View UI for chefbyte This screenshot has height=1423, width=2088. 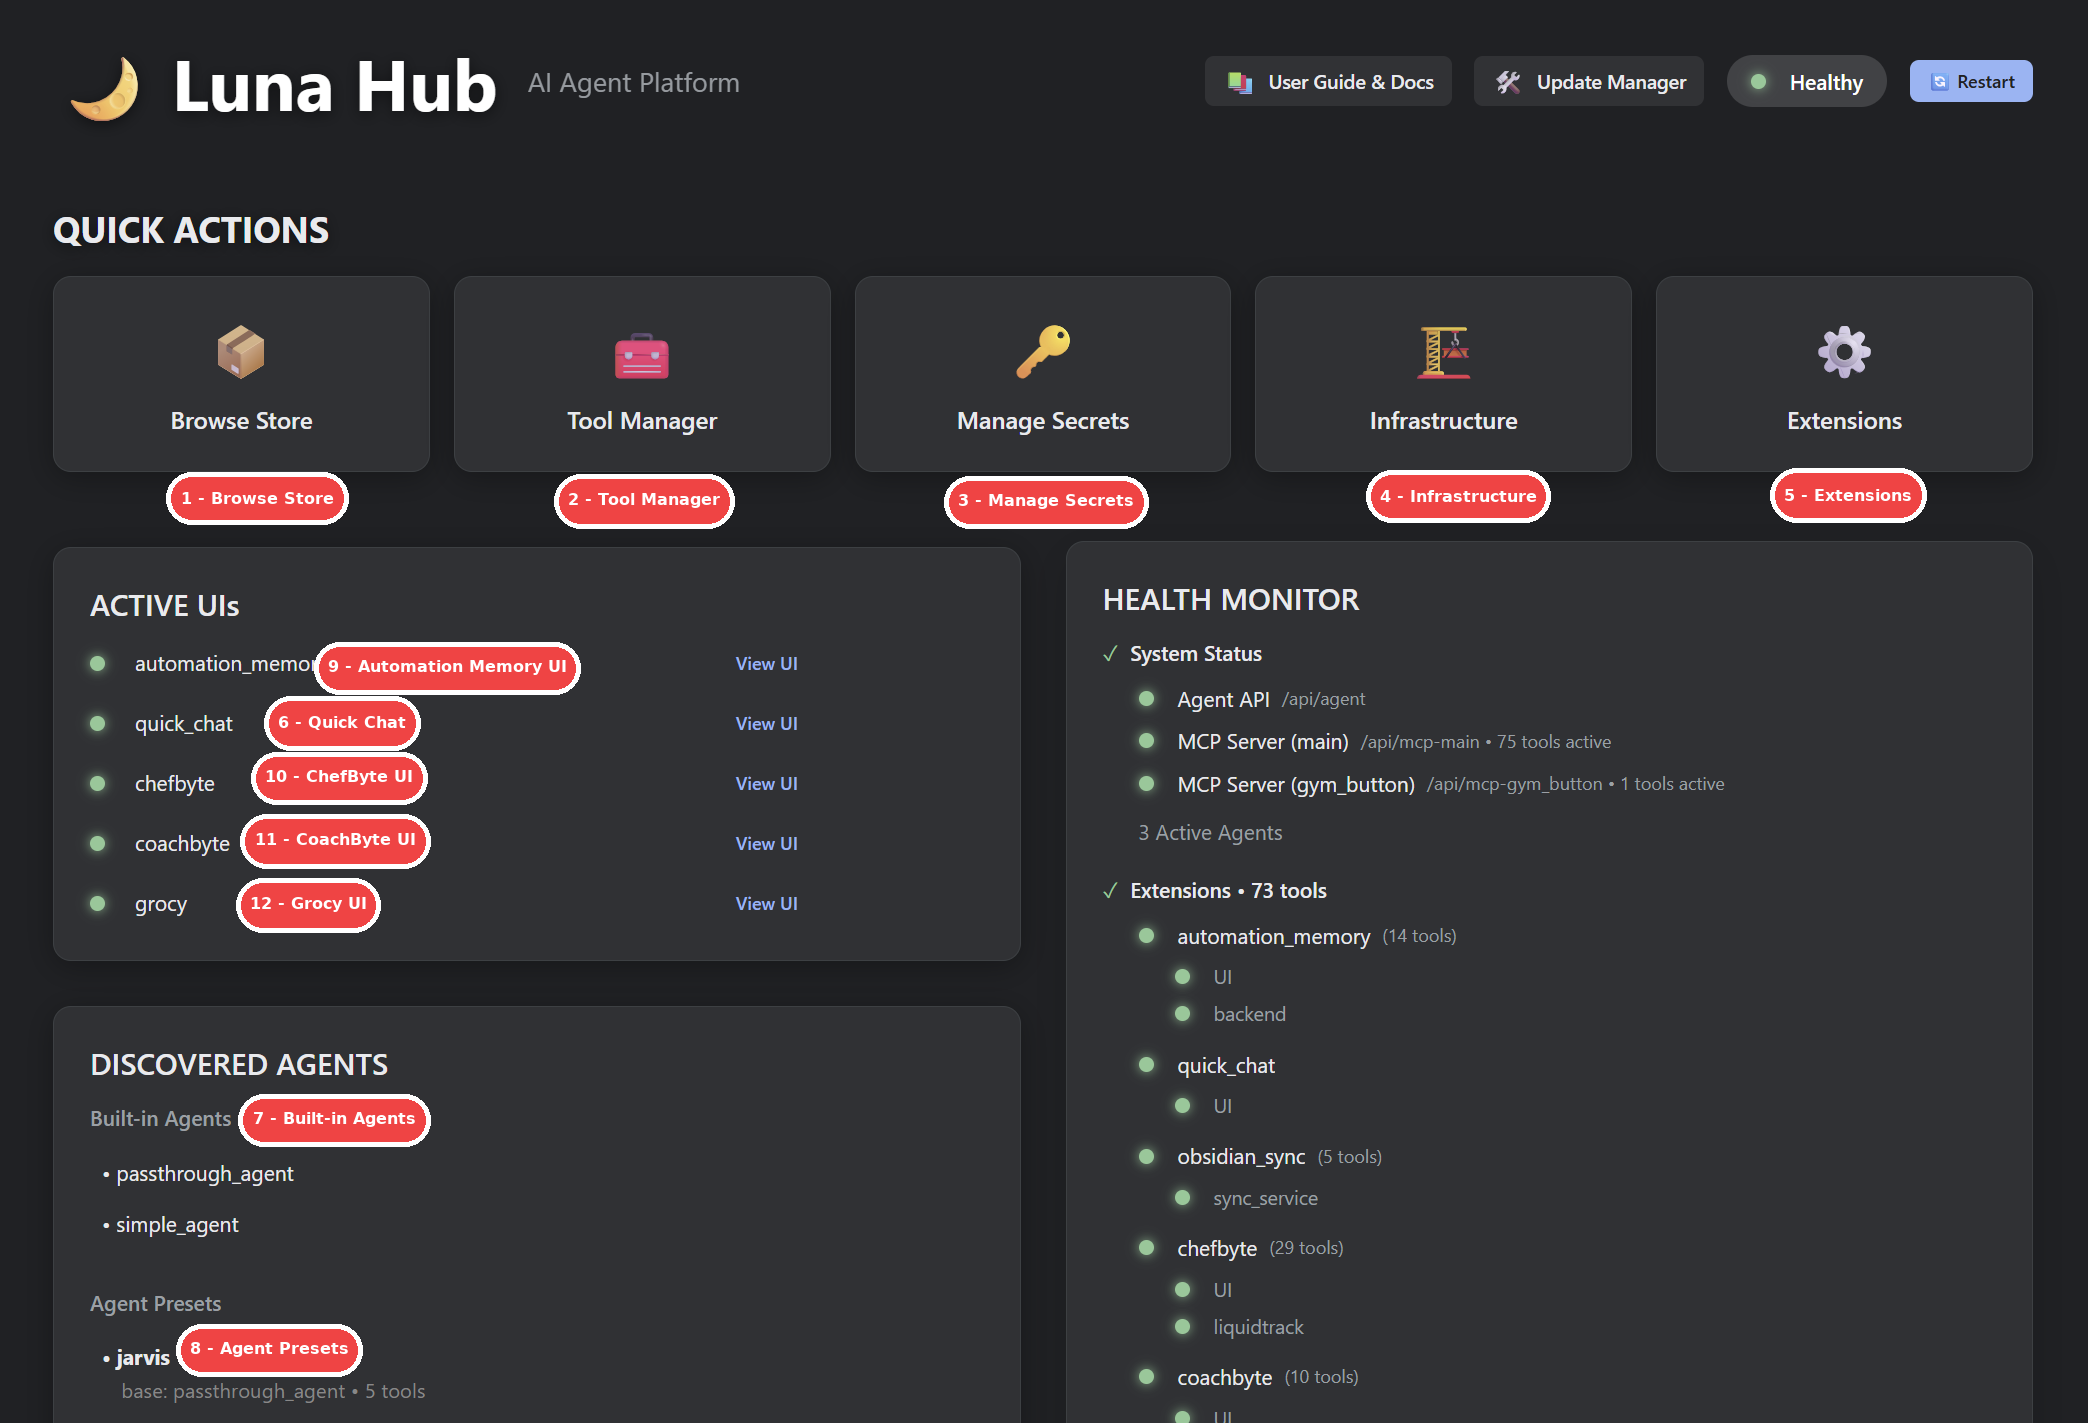(766, 784)
